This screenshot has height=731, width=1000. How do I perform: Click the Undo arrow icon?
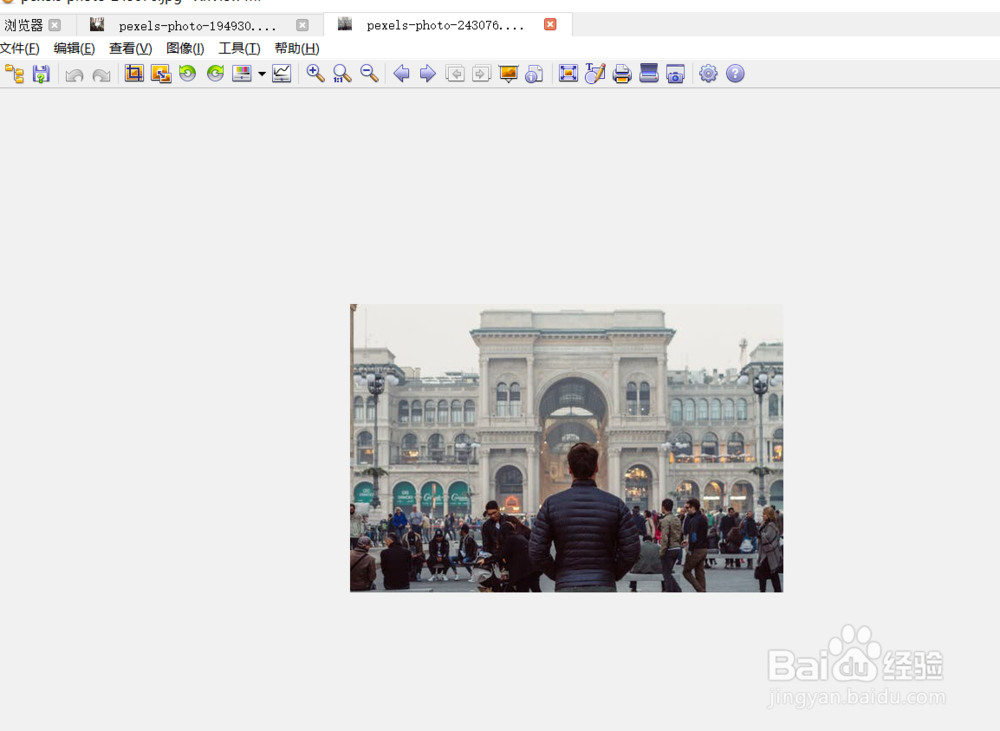[75, 75]
